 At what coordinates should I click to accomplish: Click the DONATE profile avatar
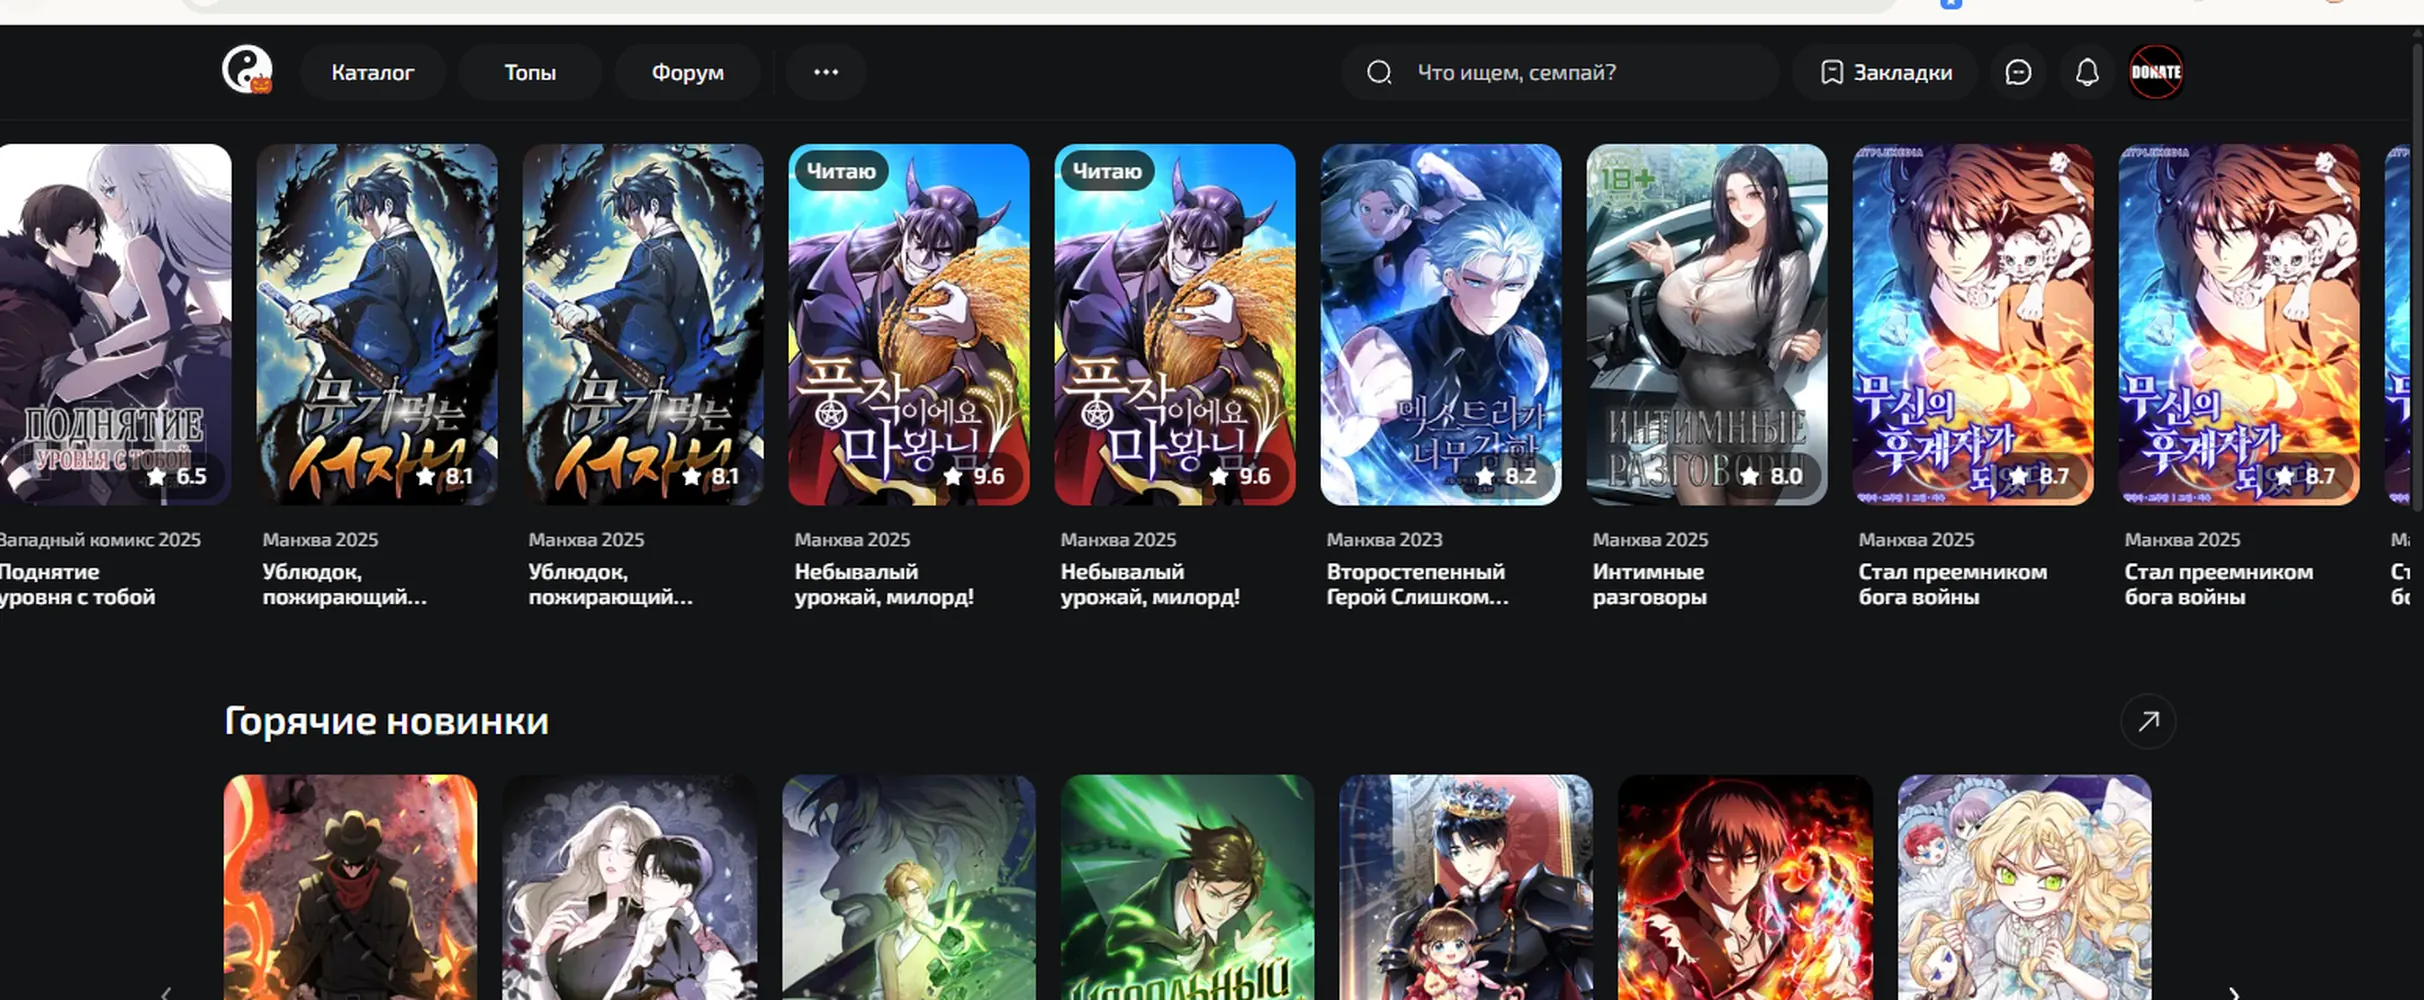point(2156,72)
